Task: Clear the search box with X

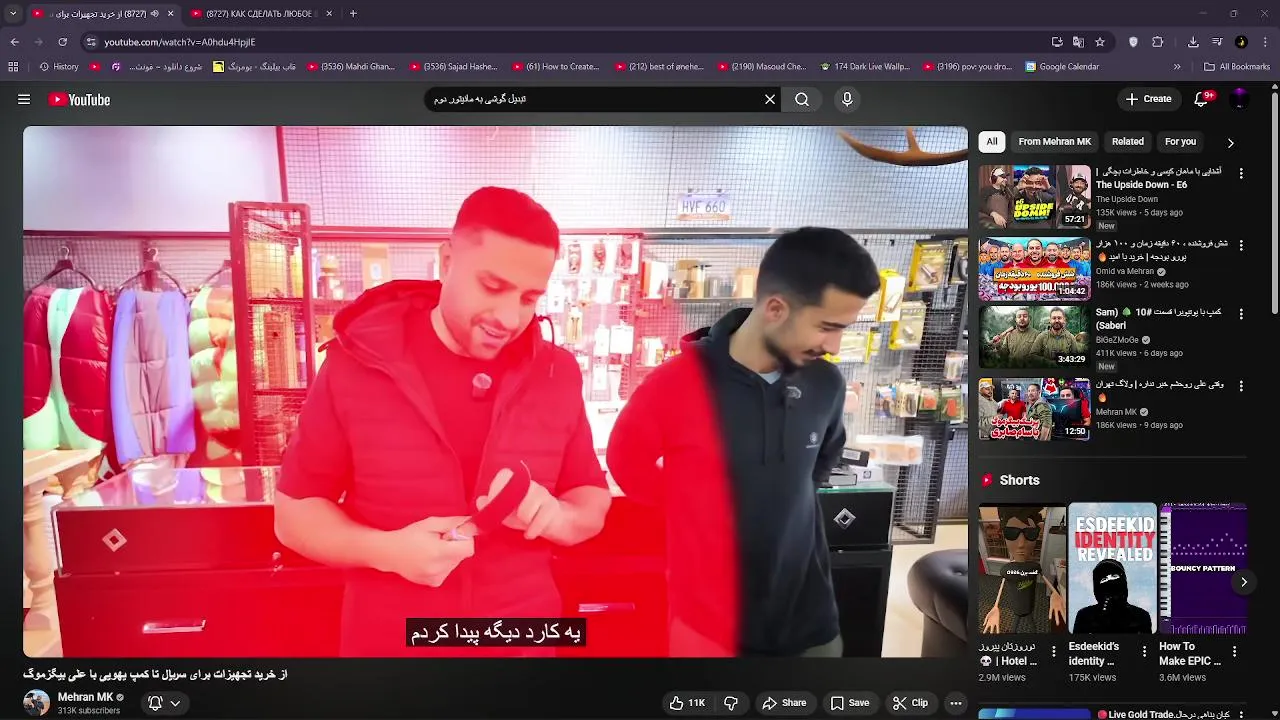Action: [770, 99]
